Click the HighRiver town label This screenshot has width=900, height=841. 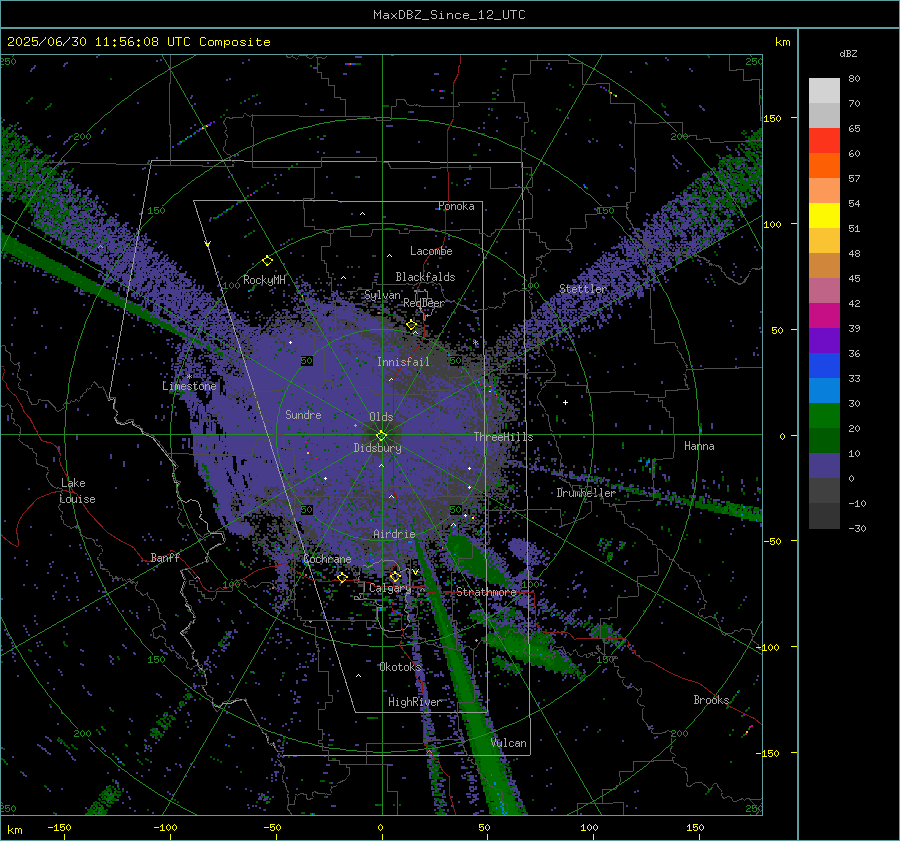[x=414, y=702]
